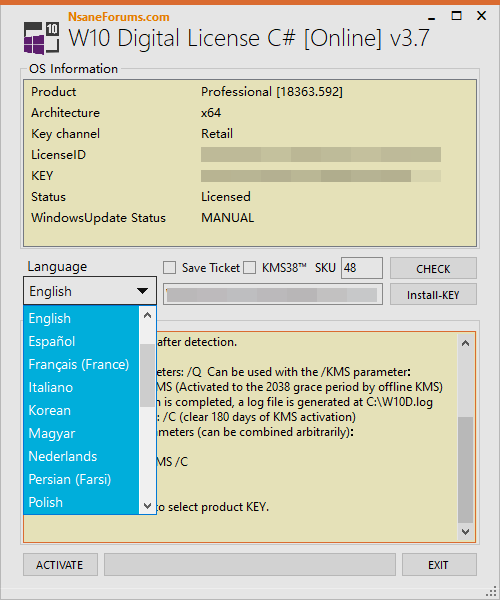Enable the Save Ticket checkbox
Viewport: 500px width, 600px height.
click(169, 267)
